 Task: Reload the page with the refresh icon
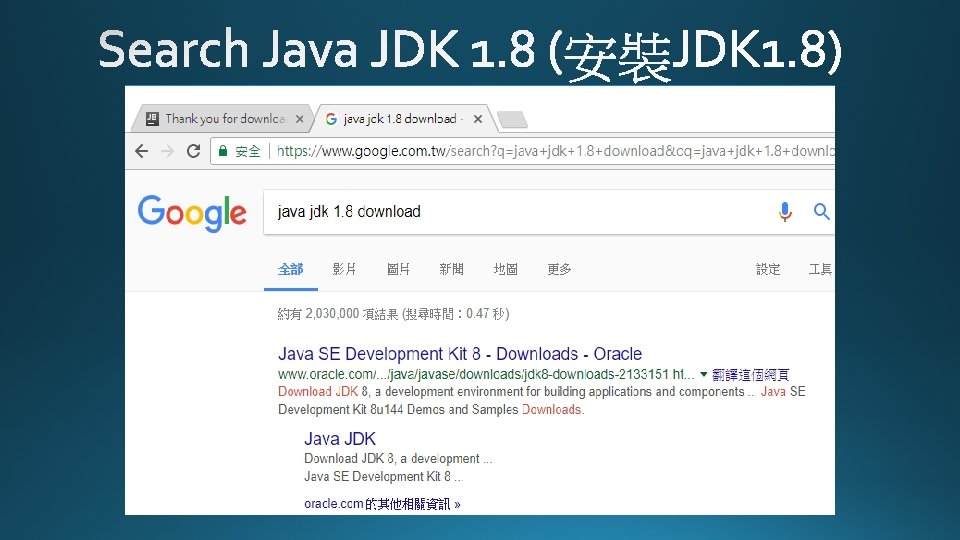click(193, 151)
